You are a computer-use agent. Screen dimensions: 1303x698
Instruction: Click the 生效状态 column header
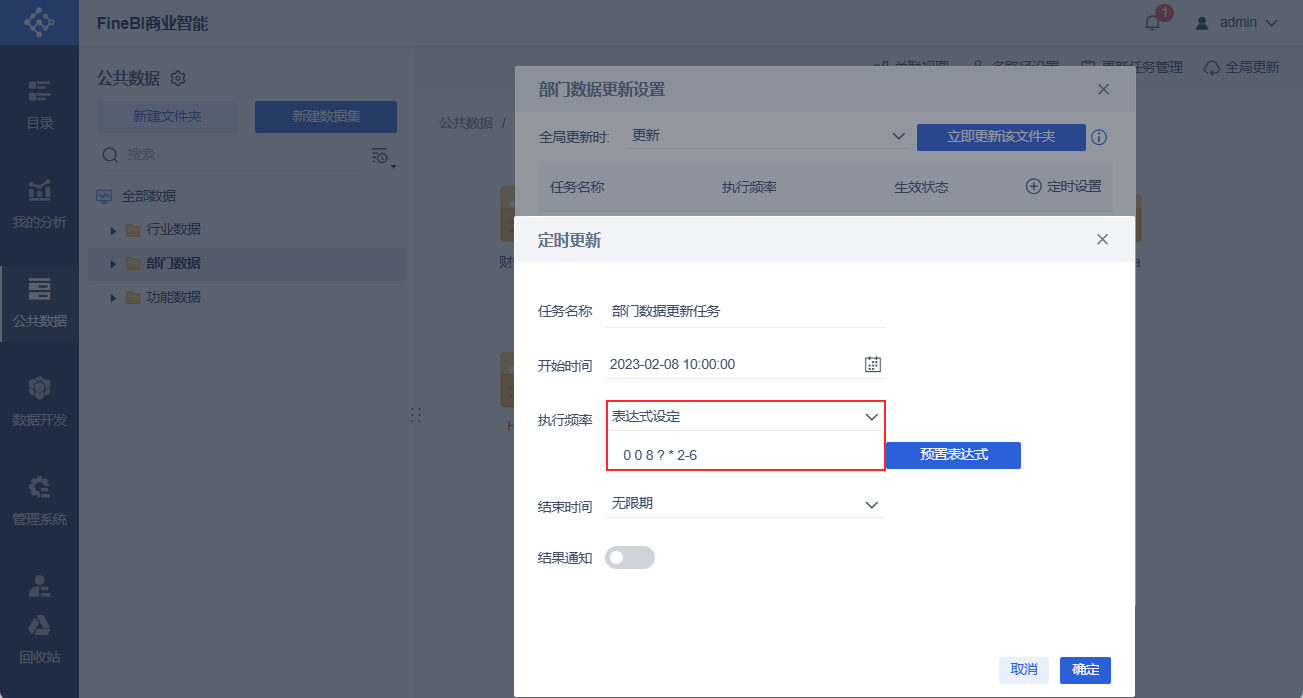tap(921, 187)
